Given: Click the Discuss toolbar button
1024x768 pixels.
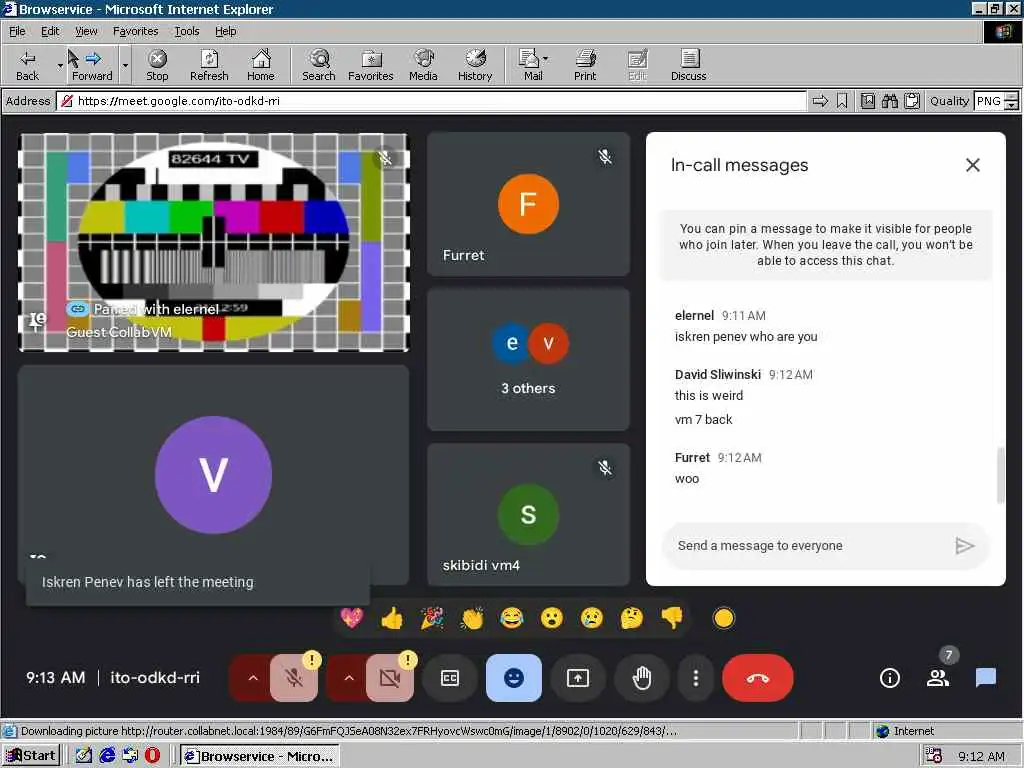Looking at the screenshot, I should (688, 65).
